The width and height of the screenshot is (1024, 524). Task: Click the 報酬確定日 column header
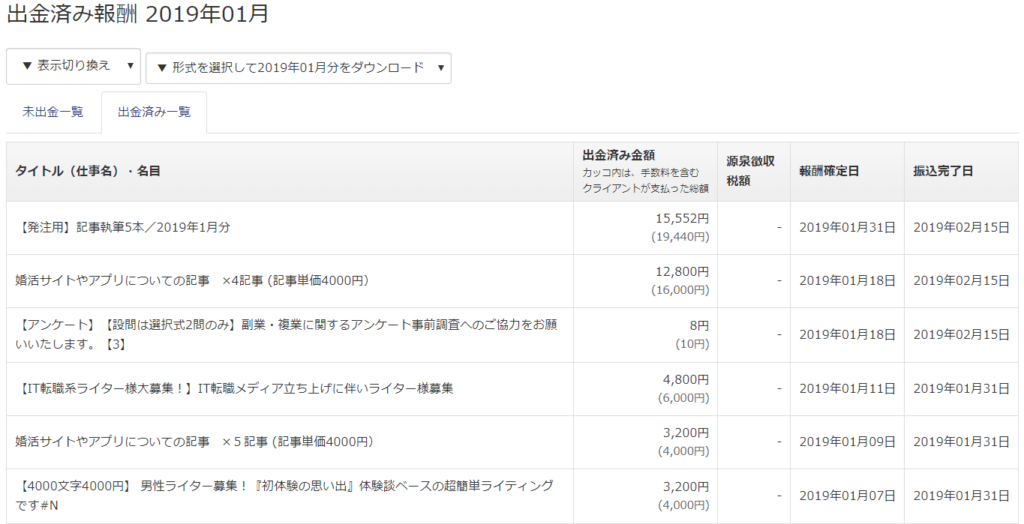tap(829, 171)
